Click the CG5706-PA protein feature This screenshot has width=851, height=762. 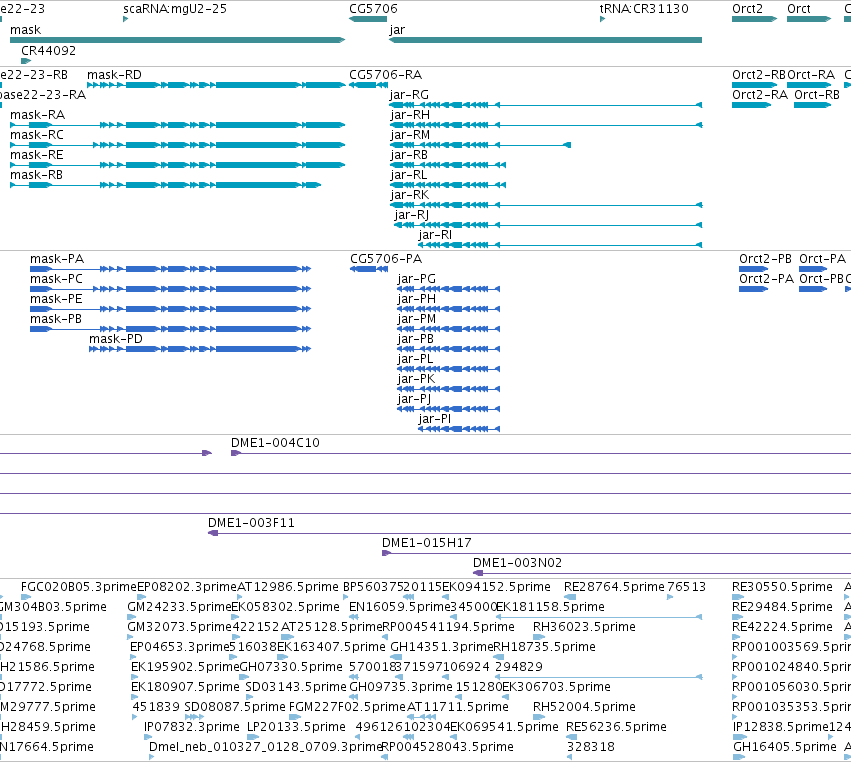[369, 269]
